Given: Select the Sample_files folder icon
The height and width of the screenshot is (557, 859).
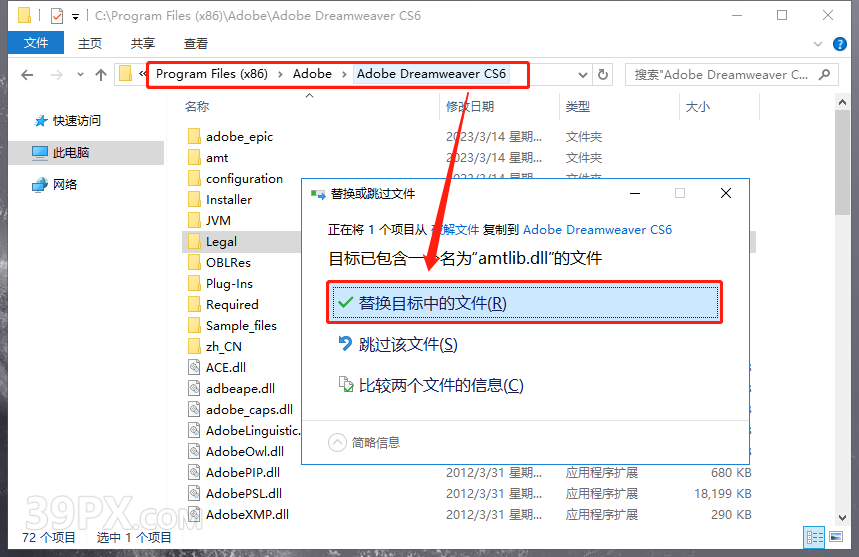Looking at the screenshot, I should pyautogui.click(x=194, y=325).
